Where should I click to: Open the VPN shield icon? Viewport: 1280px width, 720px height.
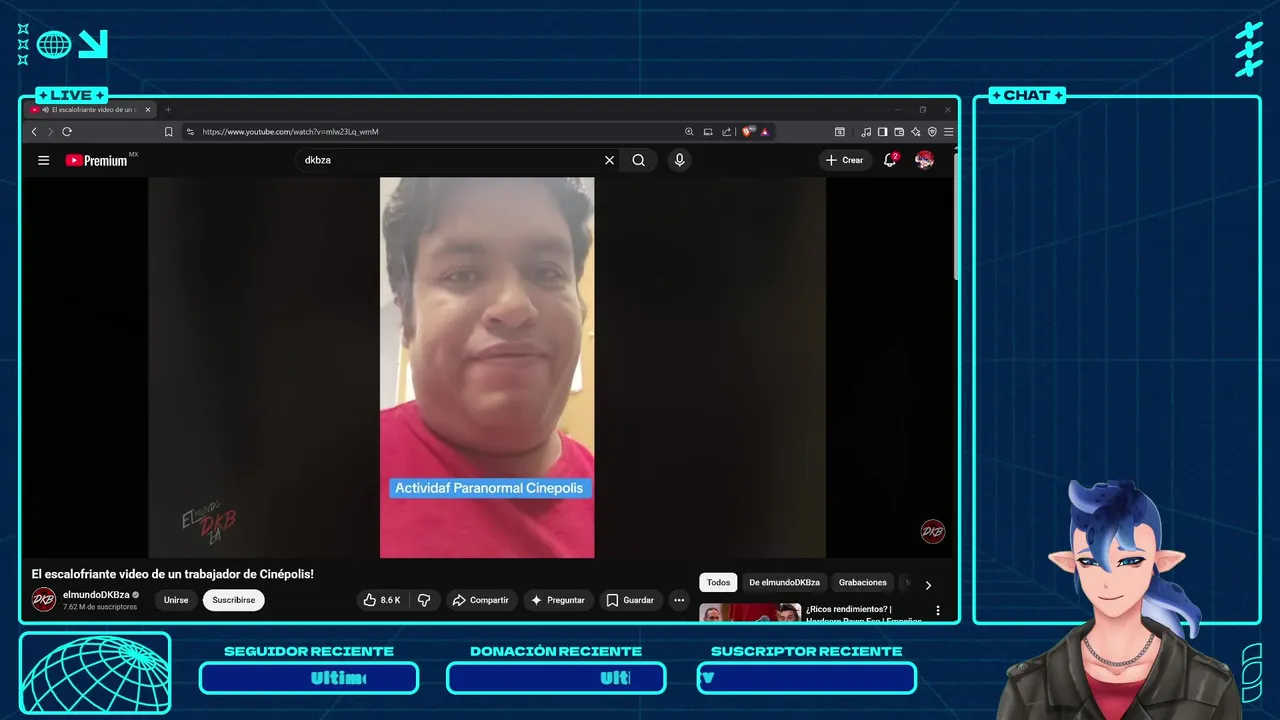[x=932, y=132]
